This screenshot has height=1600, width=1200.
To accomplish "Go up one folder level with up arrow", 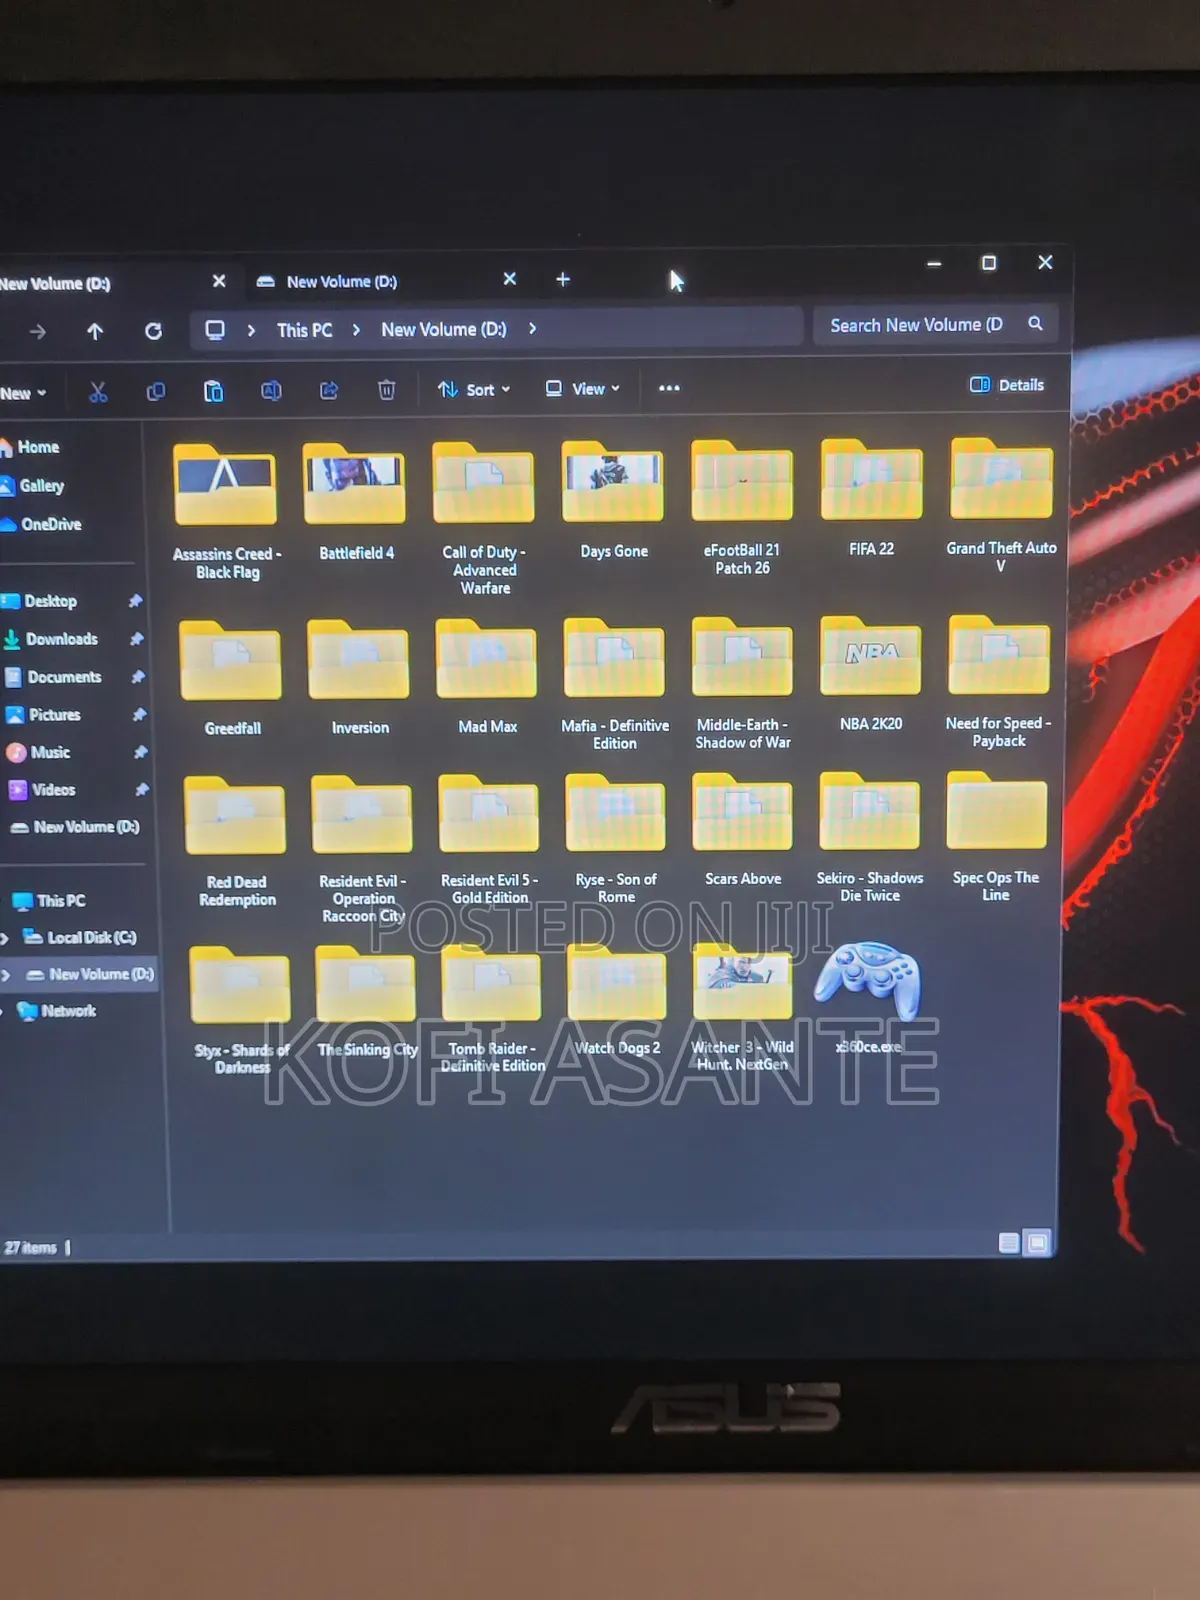I will [95, 331].
